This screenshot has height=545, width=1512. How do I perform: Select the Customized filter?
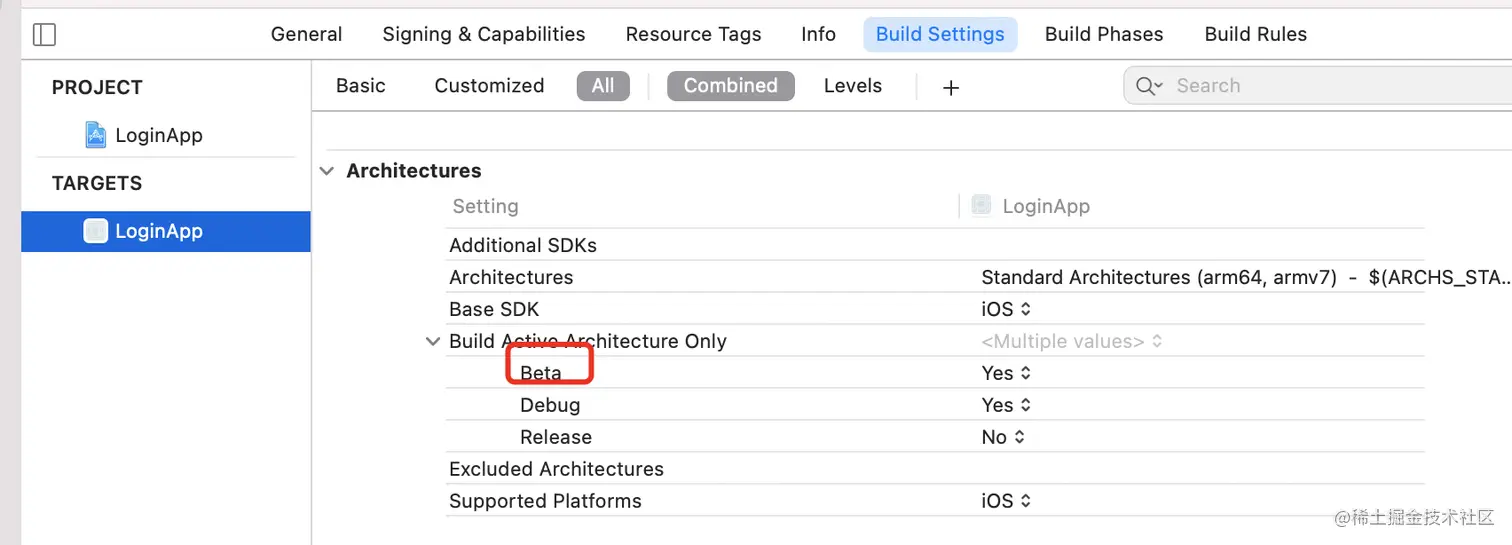coord(489,86)
